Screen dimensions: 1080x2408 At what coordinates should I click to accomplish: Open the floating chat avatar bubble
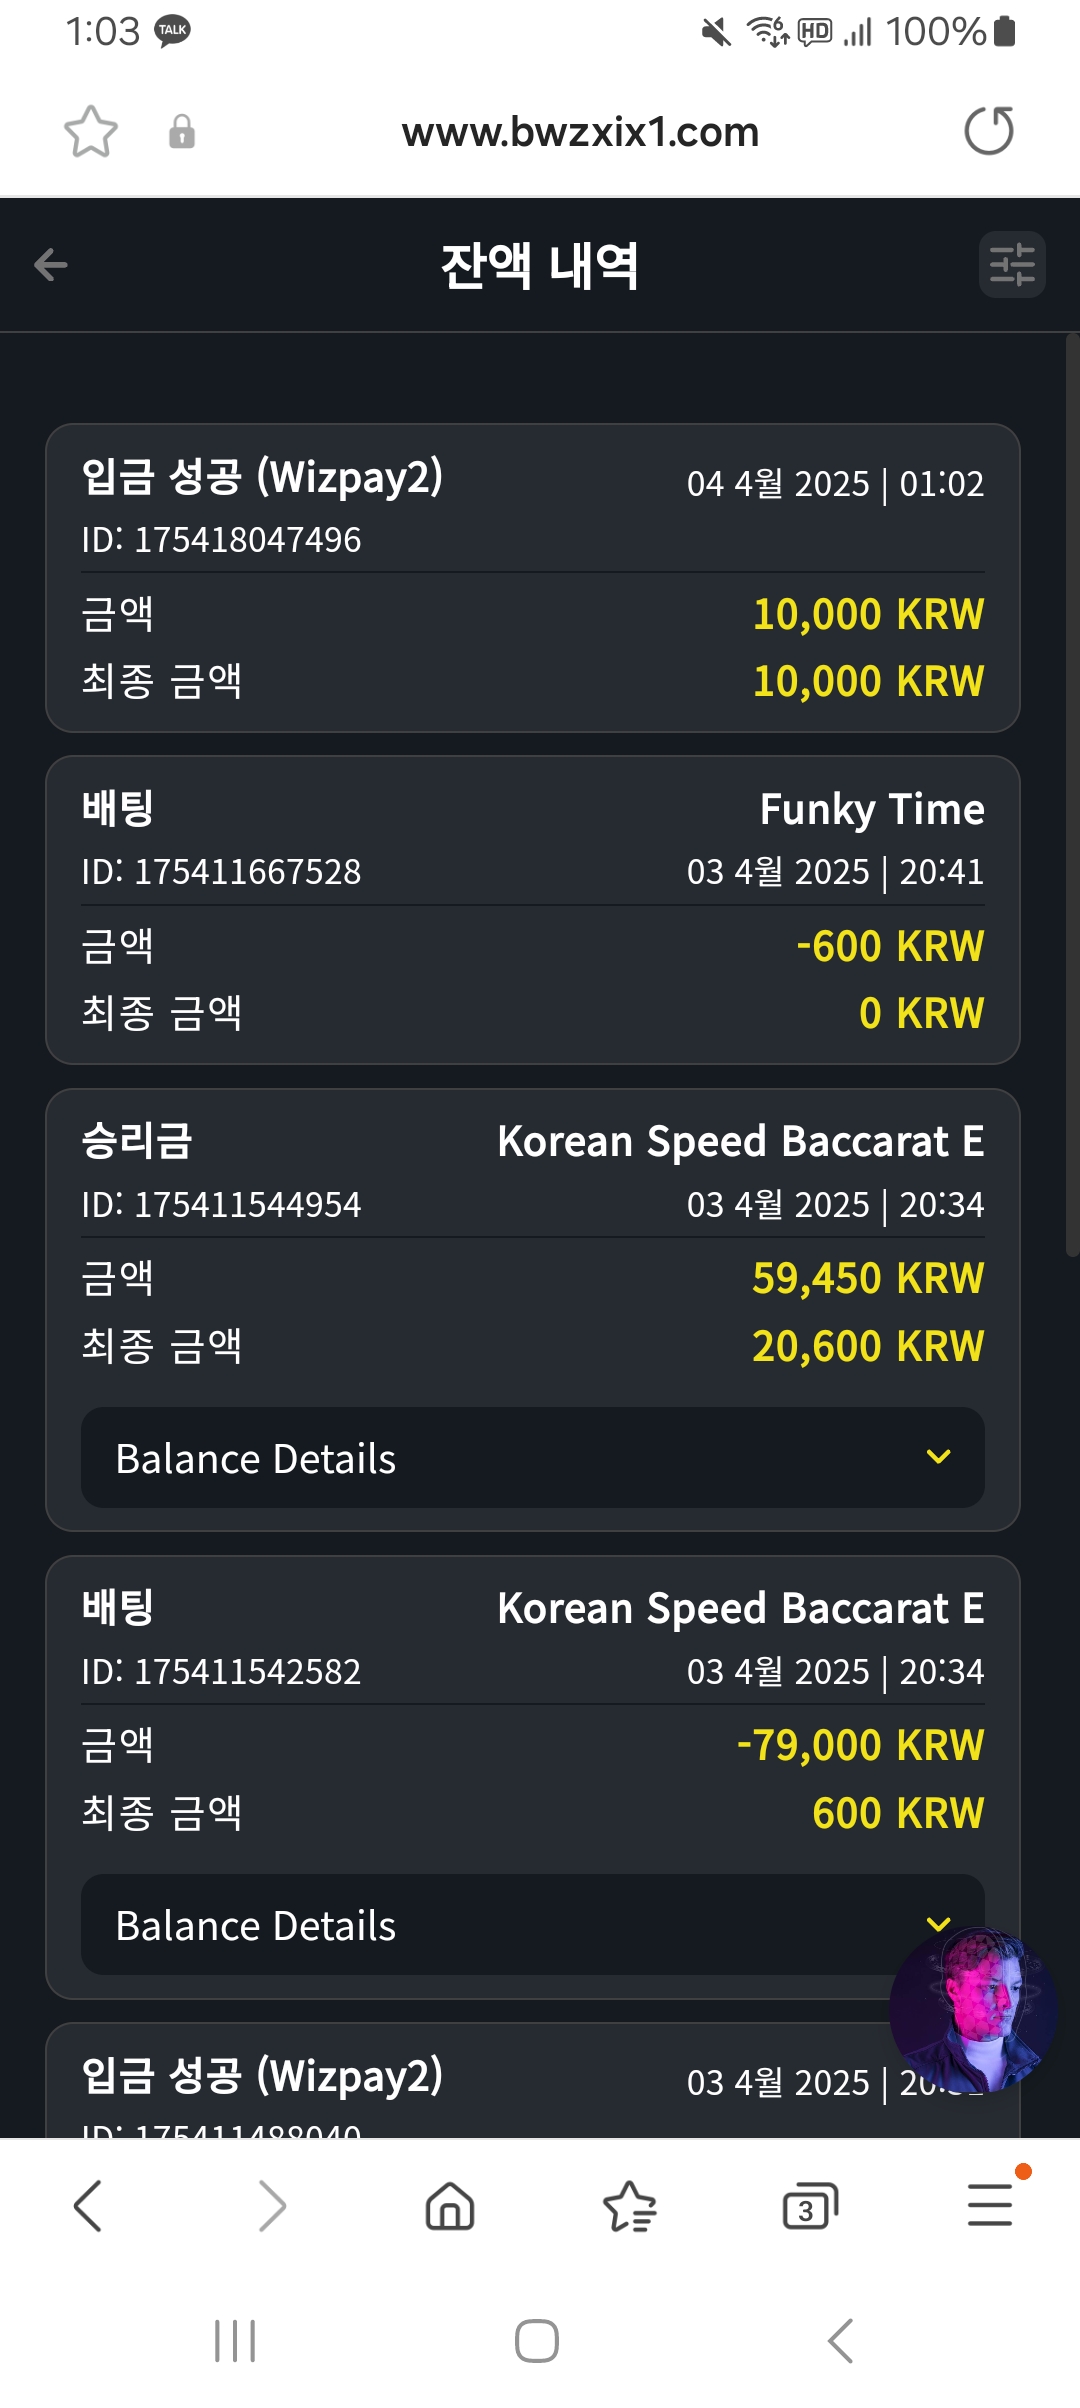972,2012
